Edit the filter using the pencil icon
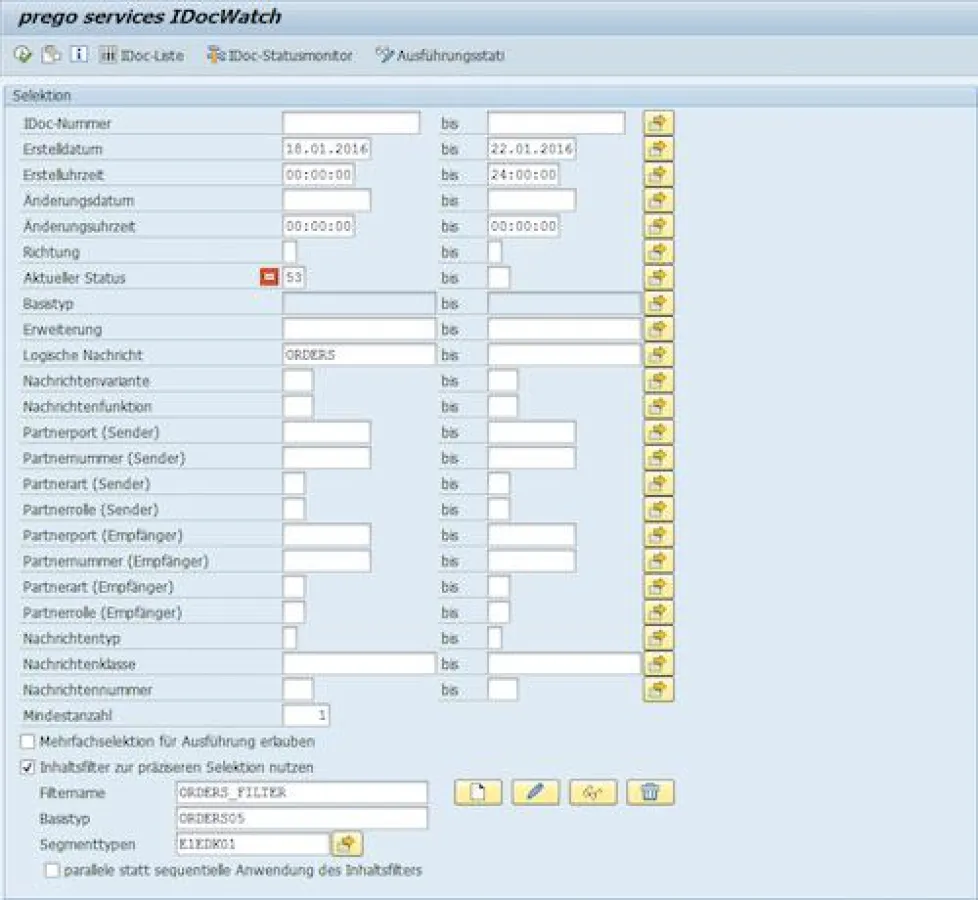This screenshot has width=978, height=900. pos(535,793)
